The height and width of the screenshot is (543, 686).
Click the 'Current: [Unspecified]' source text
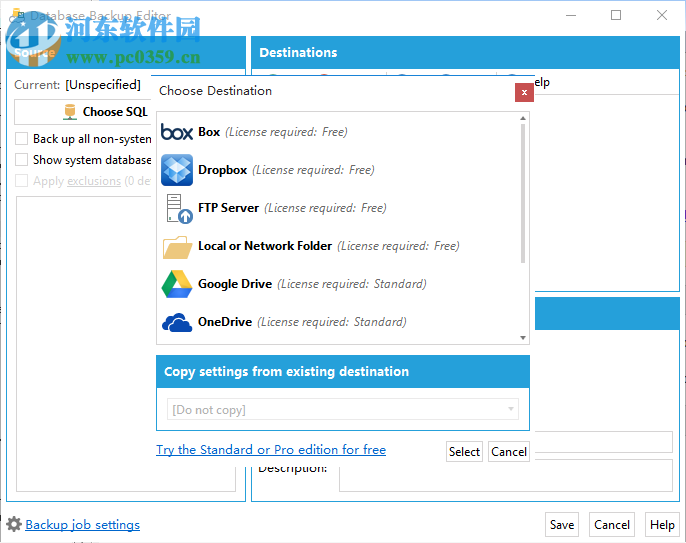77,85
